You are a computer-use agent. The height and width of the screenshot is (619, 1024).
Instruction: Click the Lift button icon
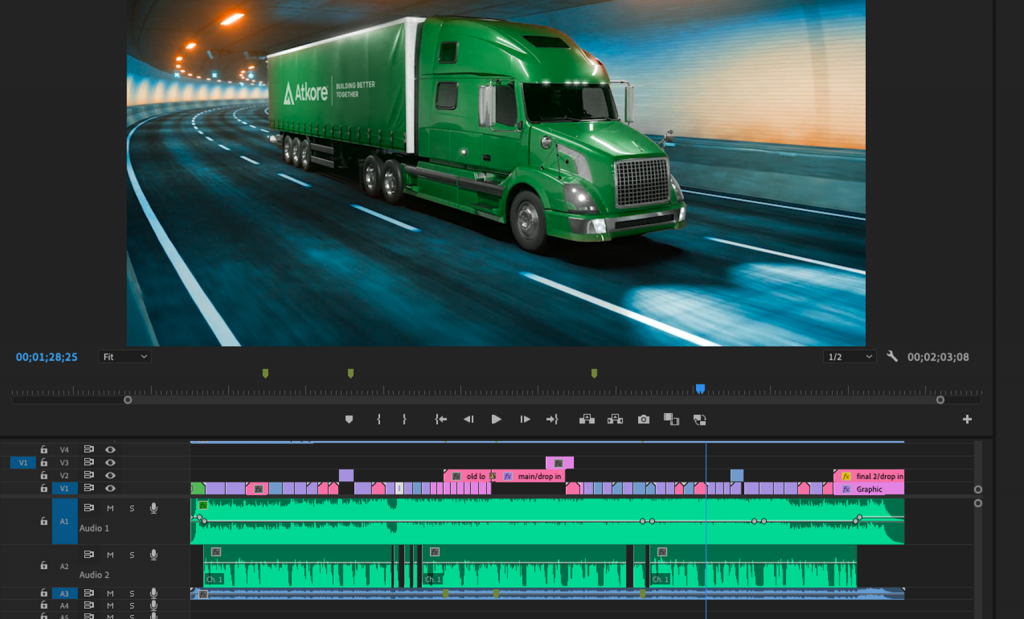(586, 420)
